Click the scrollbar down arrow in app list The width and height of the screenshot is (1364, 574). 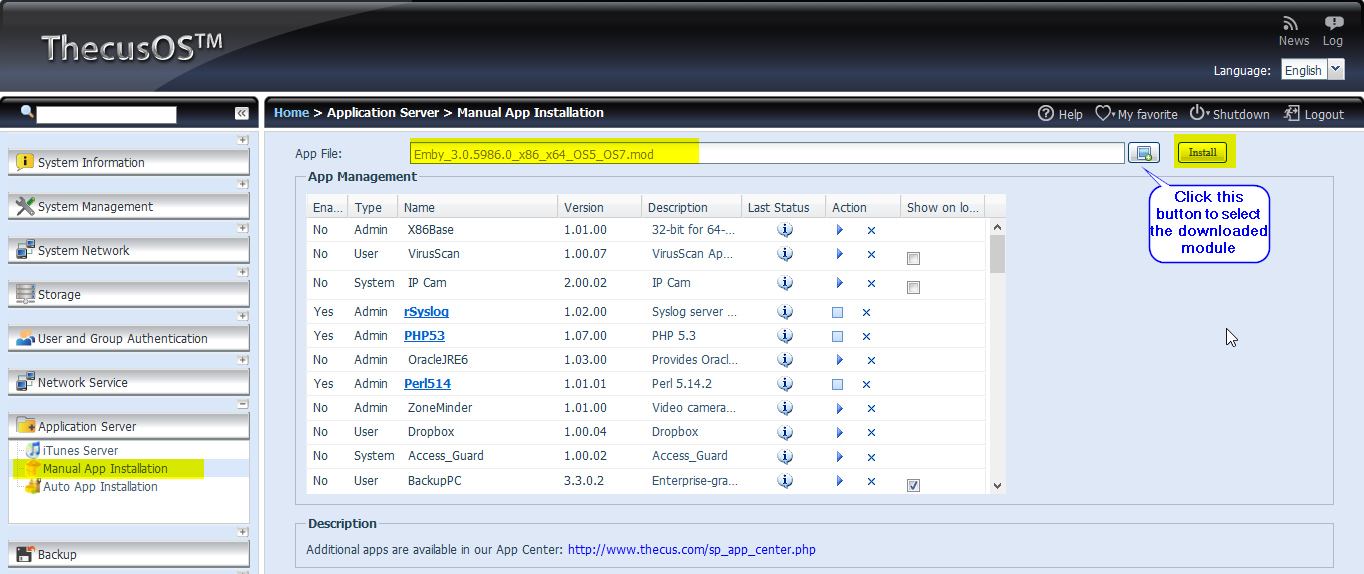[996, 485]
